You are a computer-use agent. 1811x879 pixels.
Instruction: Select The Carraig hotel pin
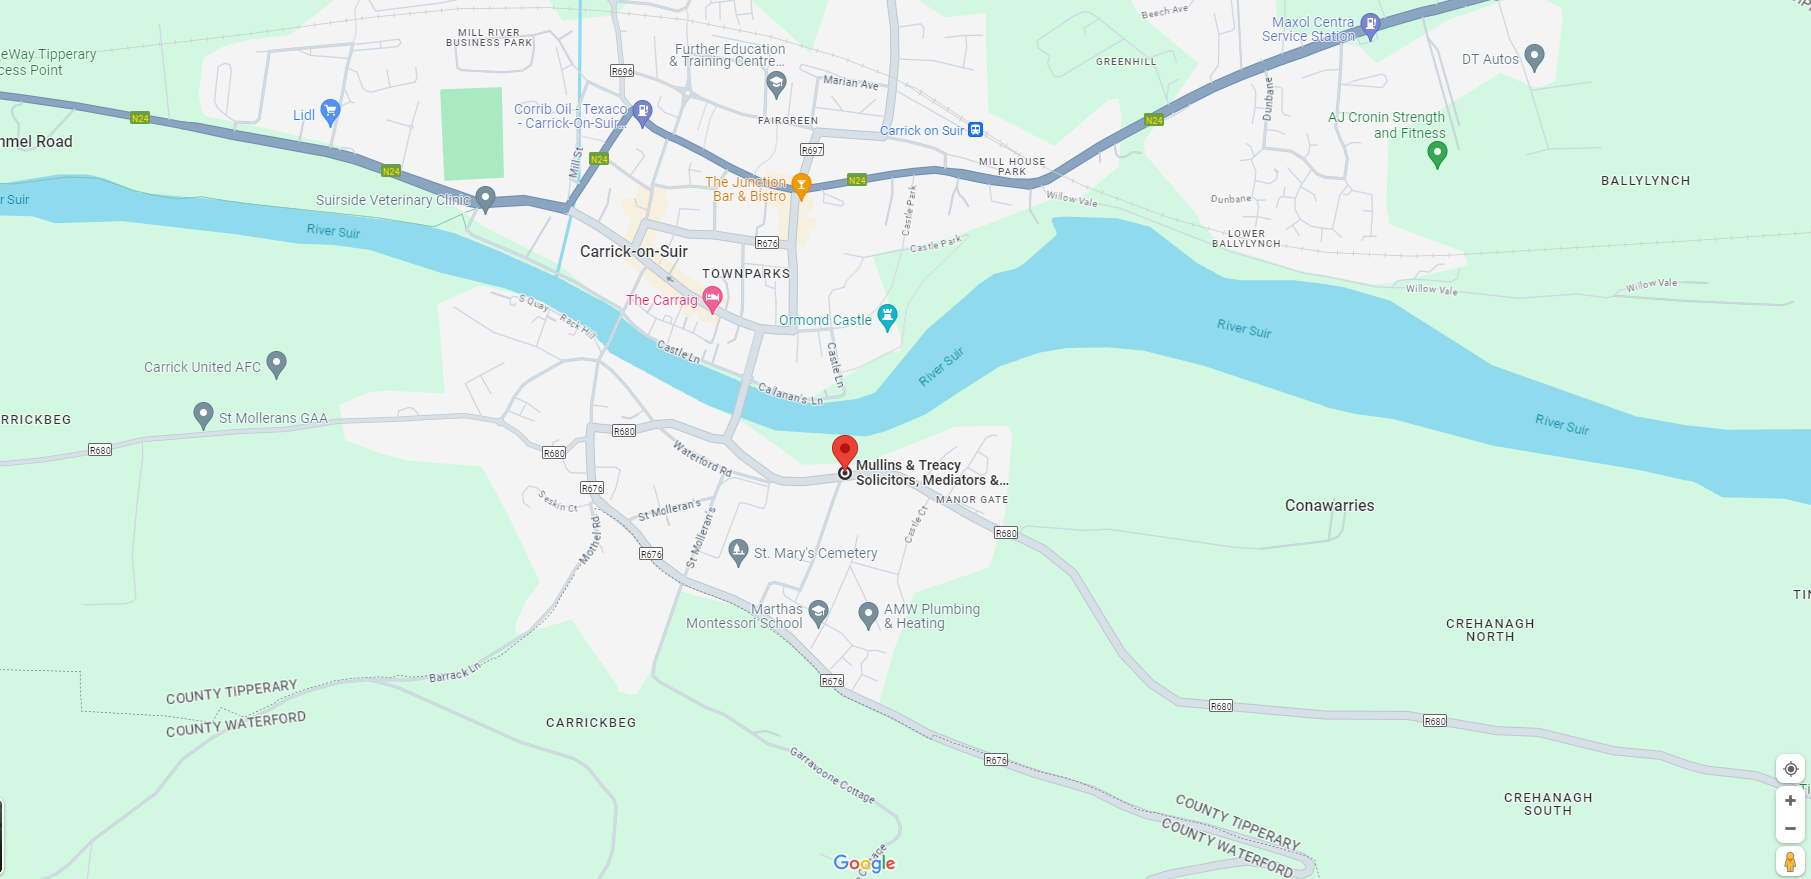pos(712,298)
